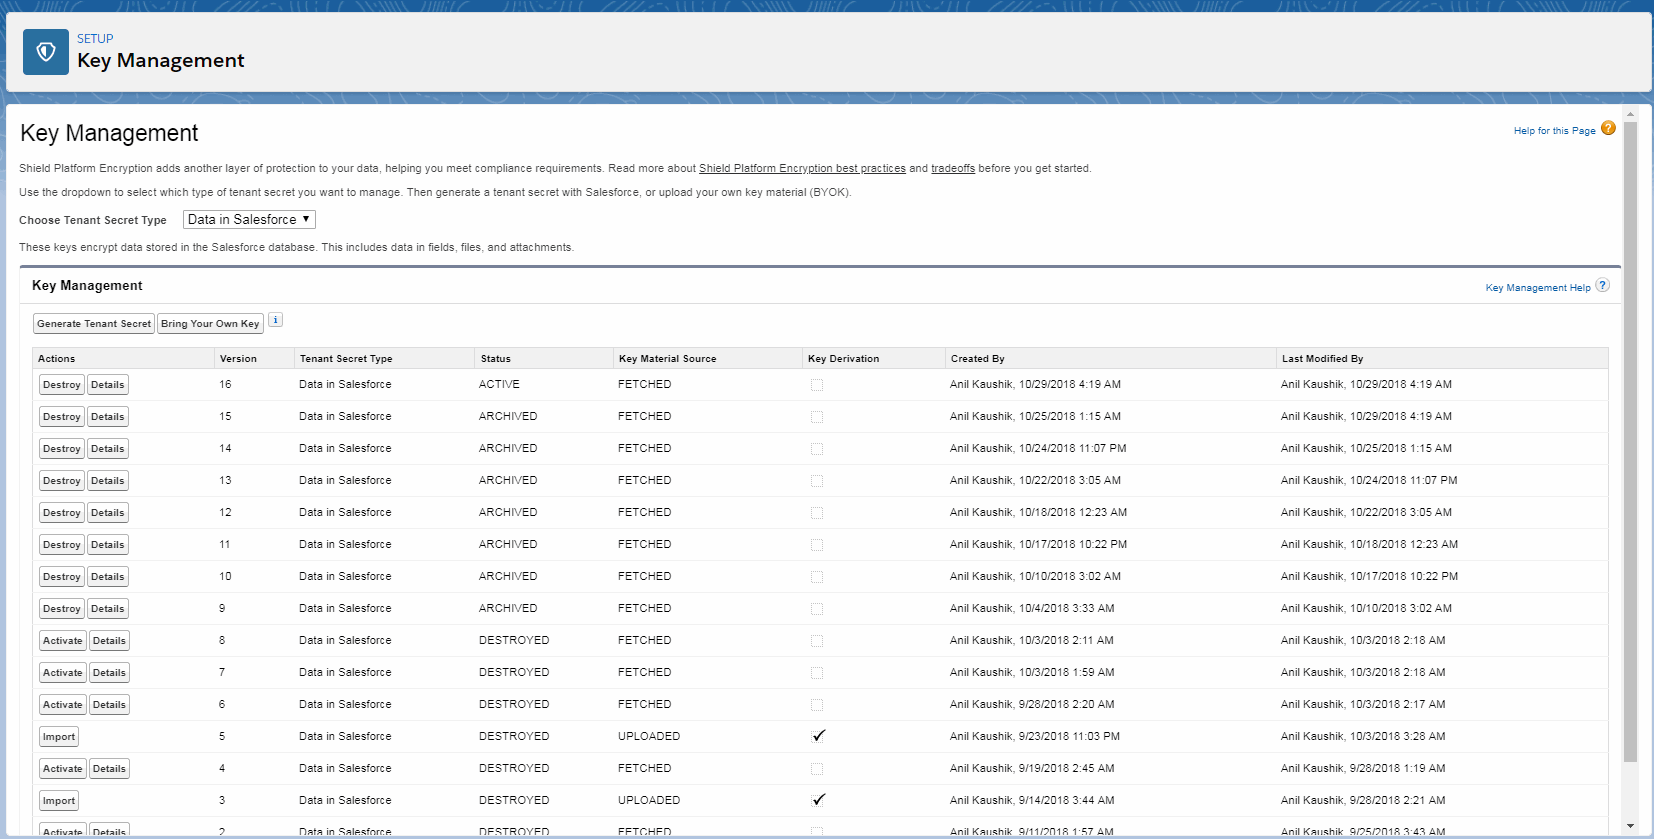Image resolution: width=1654 pixels, height=839 pixels.
Task: Import key material for version 5
Action: tap(59, 737)
